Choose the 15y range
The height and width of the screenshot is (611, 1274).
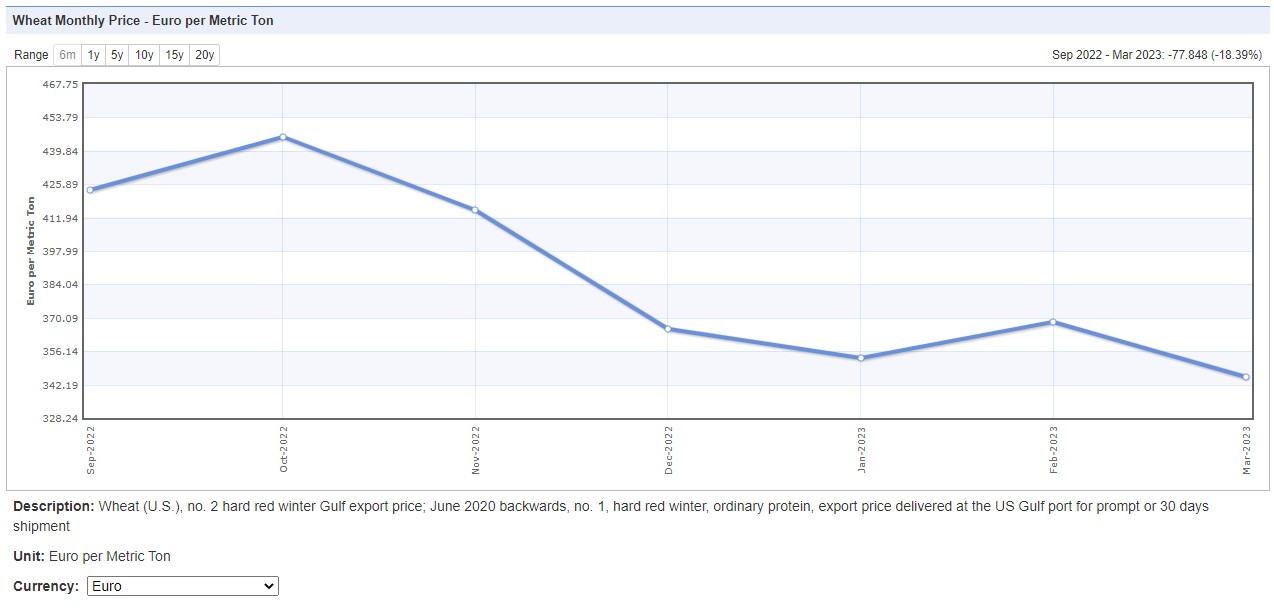pyautogui.click(x=174, y=55)
